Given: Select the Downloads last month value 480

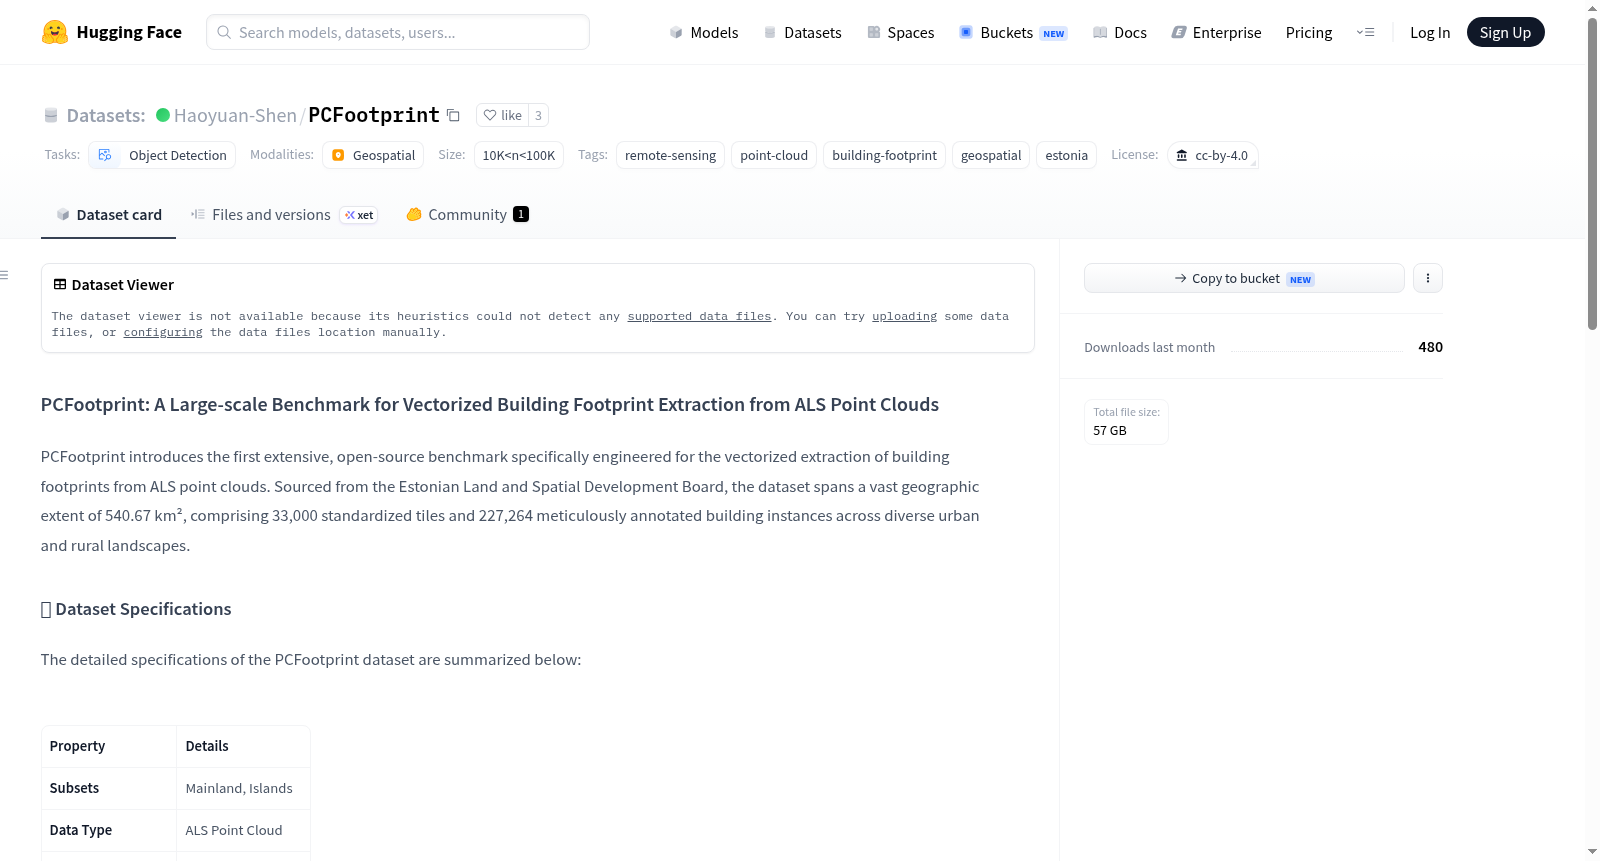Looking at the screenshot, I should point(1430,347).
